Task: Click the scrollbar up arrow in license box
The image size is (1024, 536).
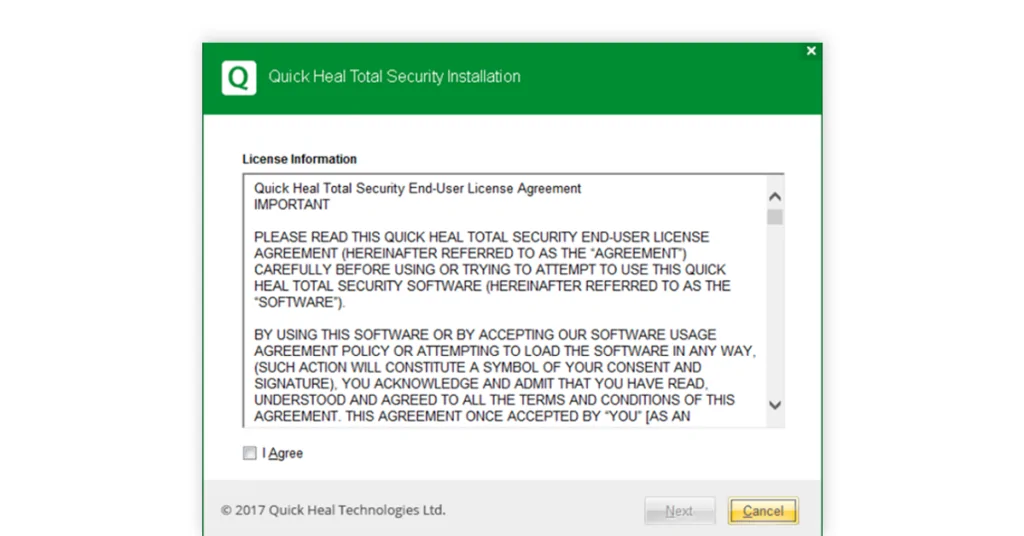Action: pyautogui.click(x=775, y=197)
